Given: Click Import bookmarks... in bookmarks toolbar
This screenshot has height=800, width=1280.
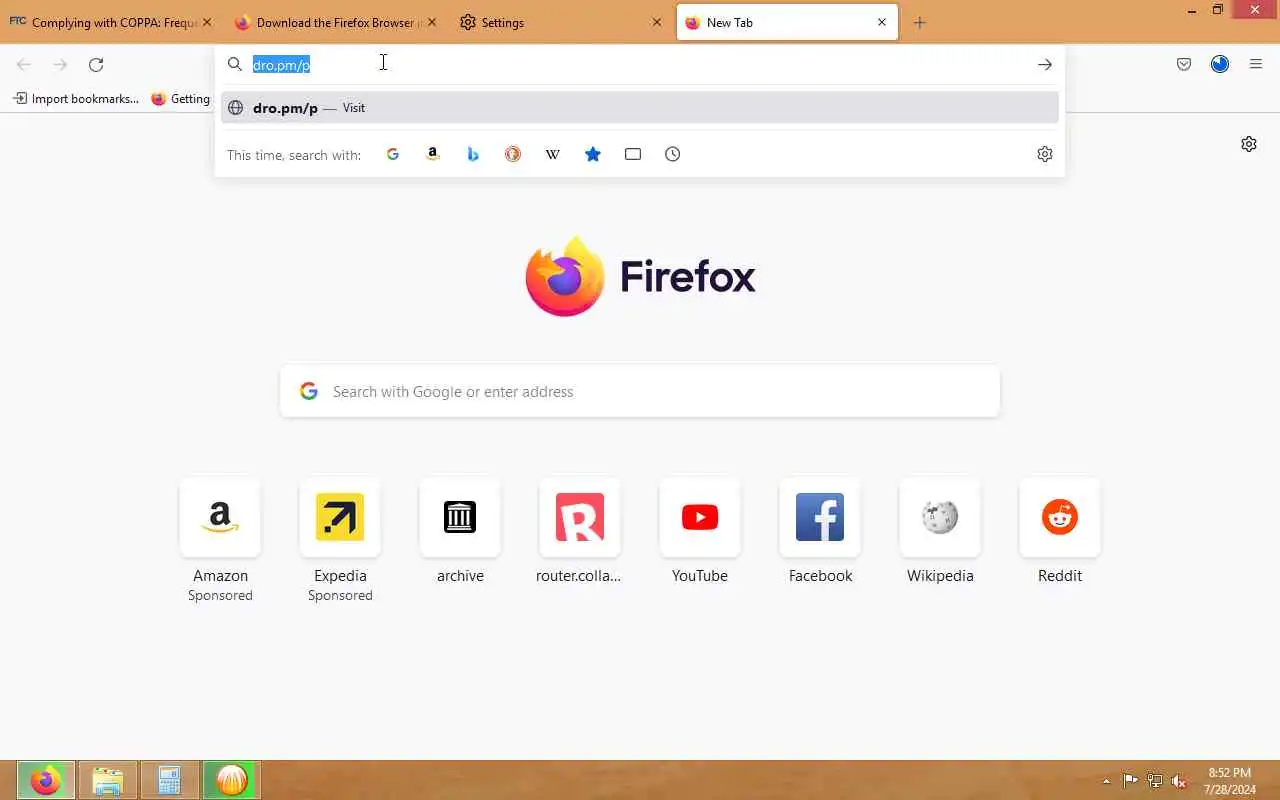Looking at the screenshot, I should click(x=76, y=99).
